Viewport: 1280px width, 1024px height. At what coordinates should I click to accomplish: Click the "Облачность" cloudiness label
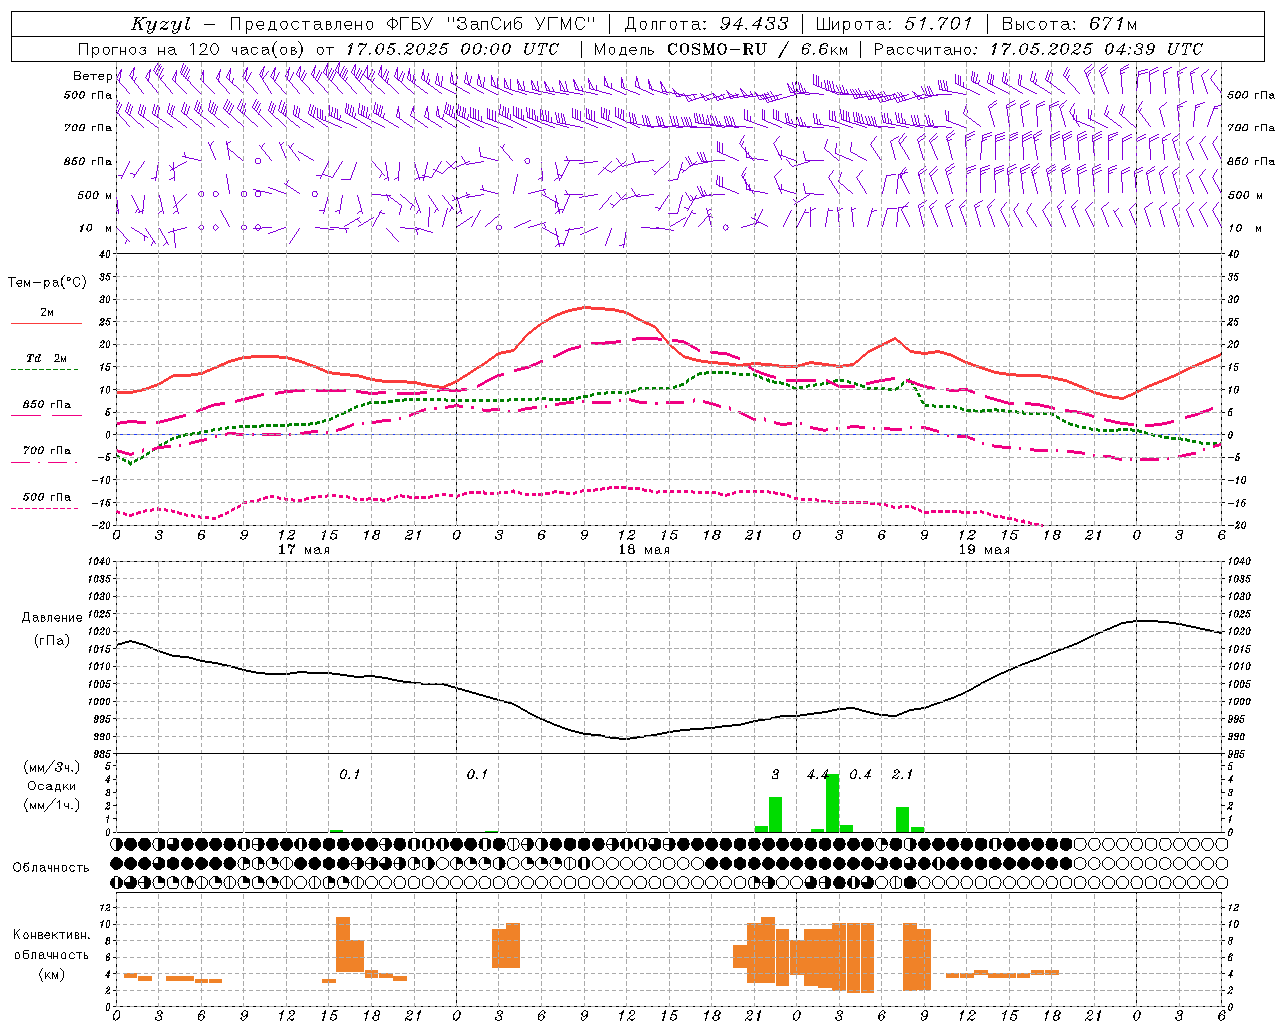click(51, 868)
